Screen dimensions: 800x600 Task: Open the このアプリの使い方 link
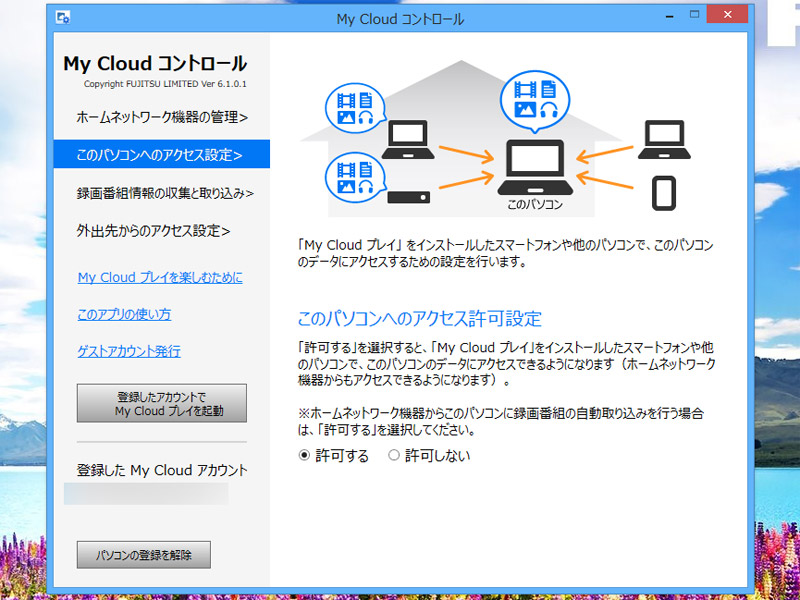(x=124, y=314)
